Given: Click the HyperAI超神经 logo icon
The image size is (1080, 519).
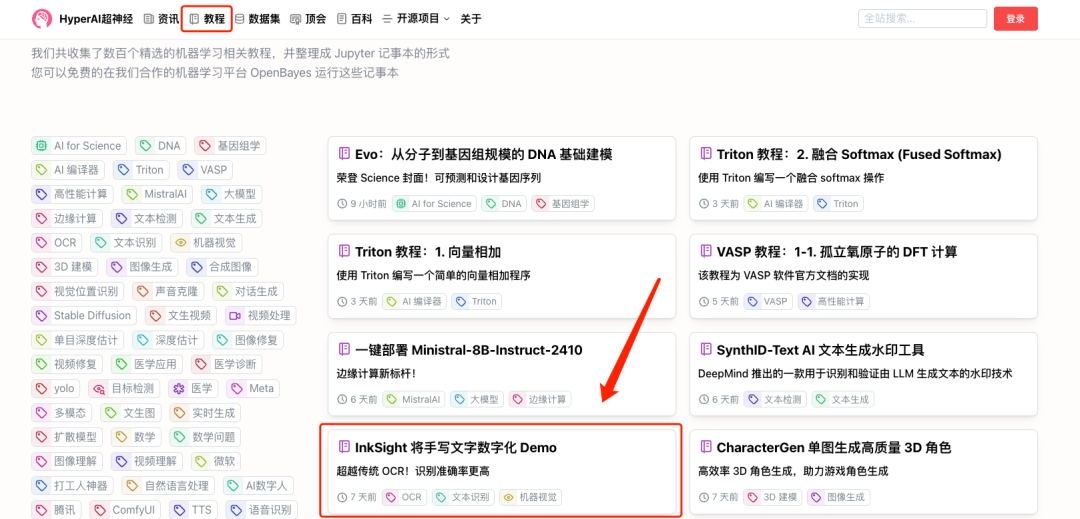Looking at the screenshot, I should (42, 18).
